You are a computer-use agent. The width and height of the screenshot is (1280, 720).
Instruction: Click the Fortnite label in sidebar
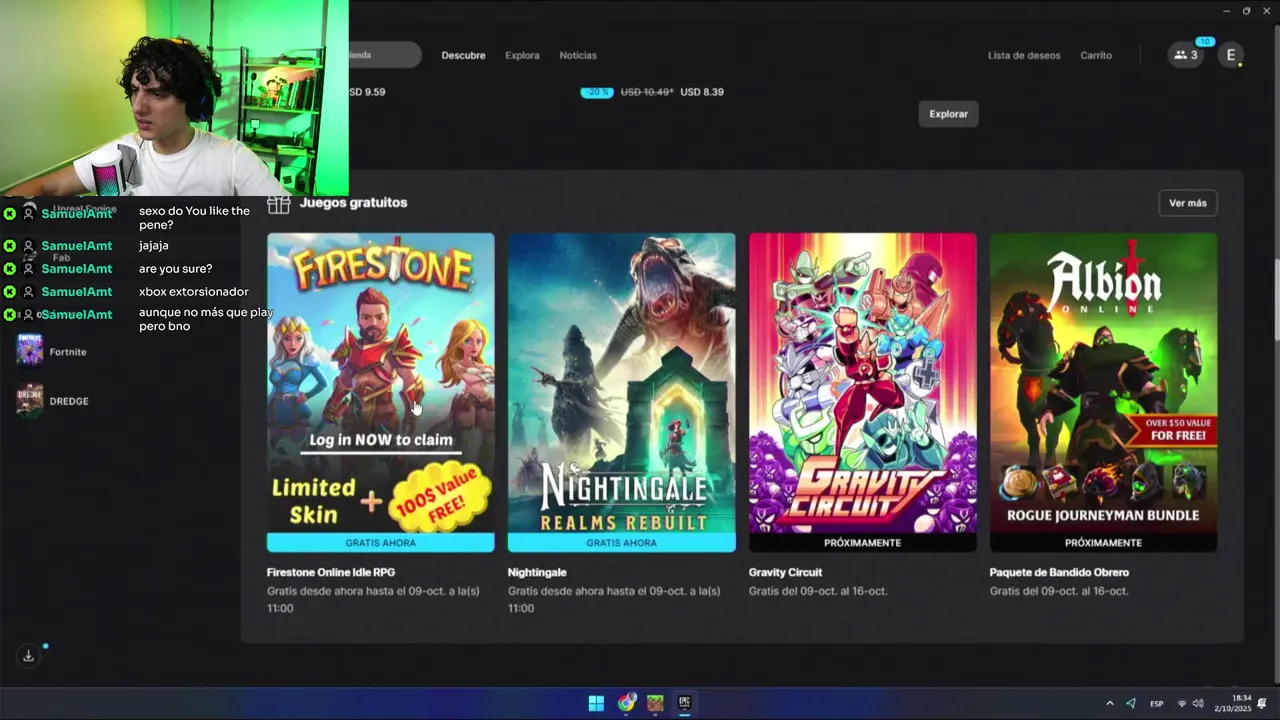[x=68, y=352]
